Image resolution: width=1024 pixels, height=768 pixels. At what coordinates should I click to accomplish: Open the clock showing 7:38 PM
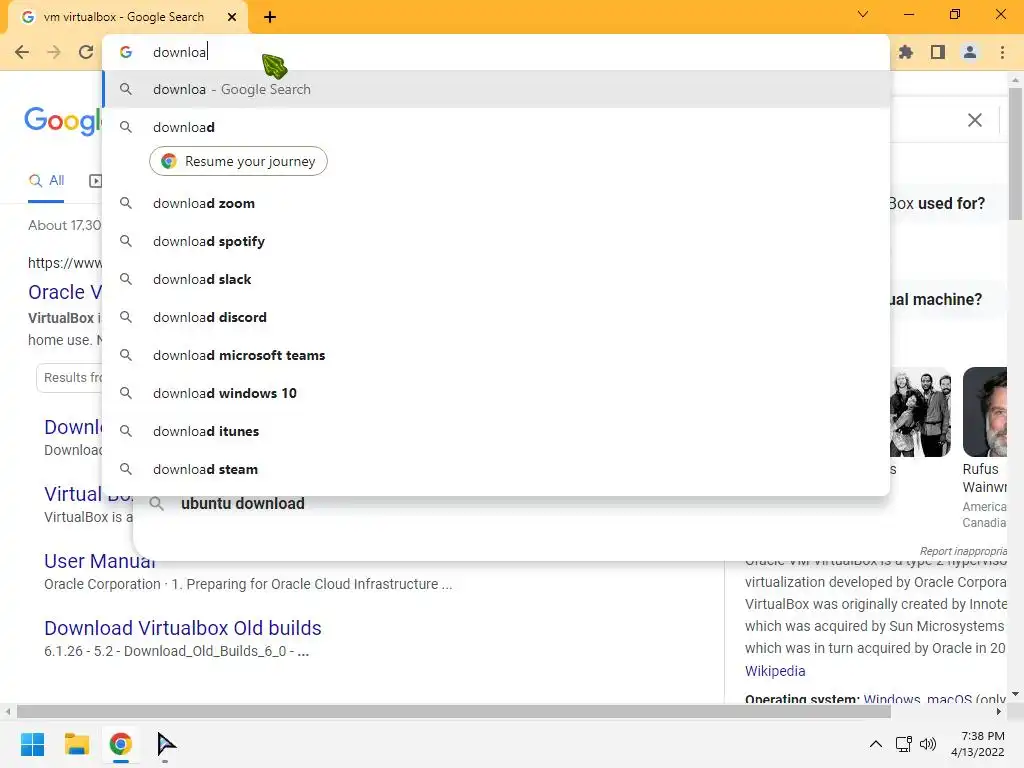click(978, 744)
